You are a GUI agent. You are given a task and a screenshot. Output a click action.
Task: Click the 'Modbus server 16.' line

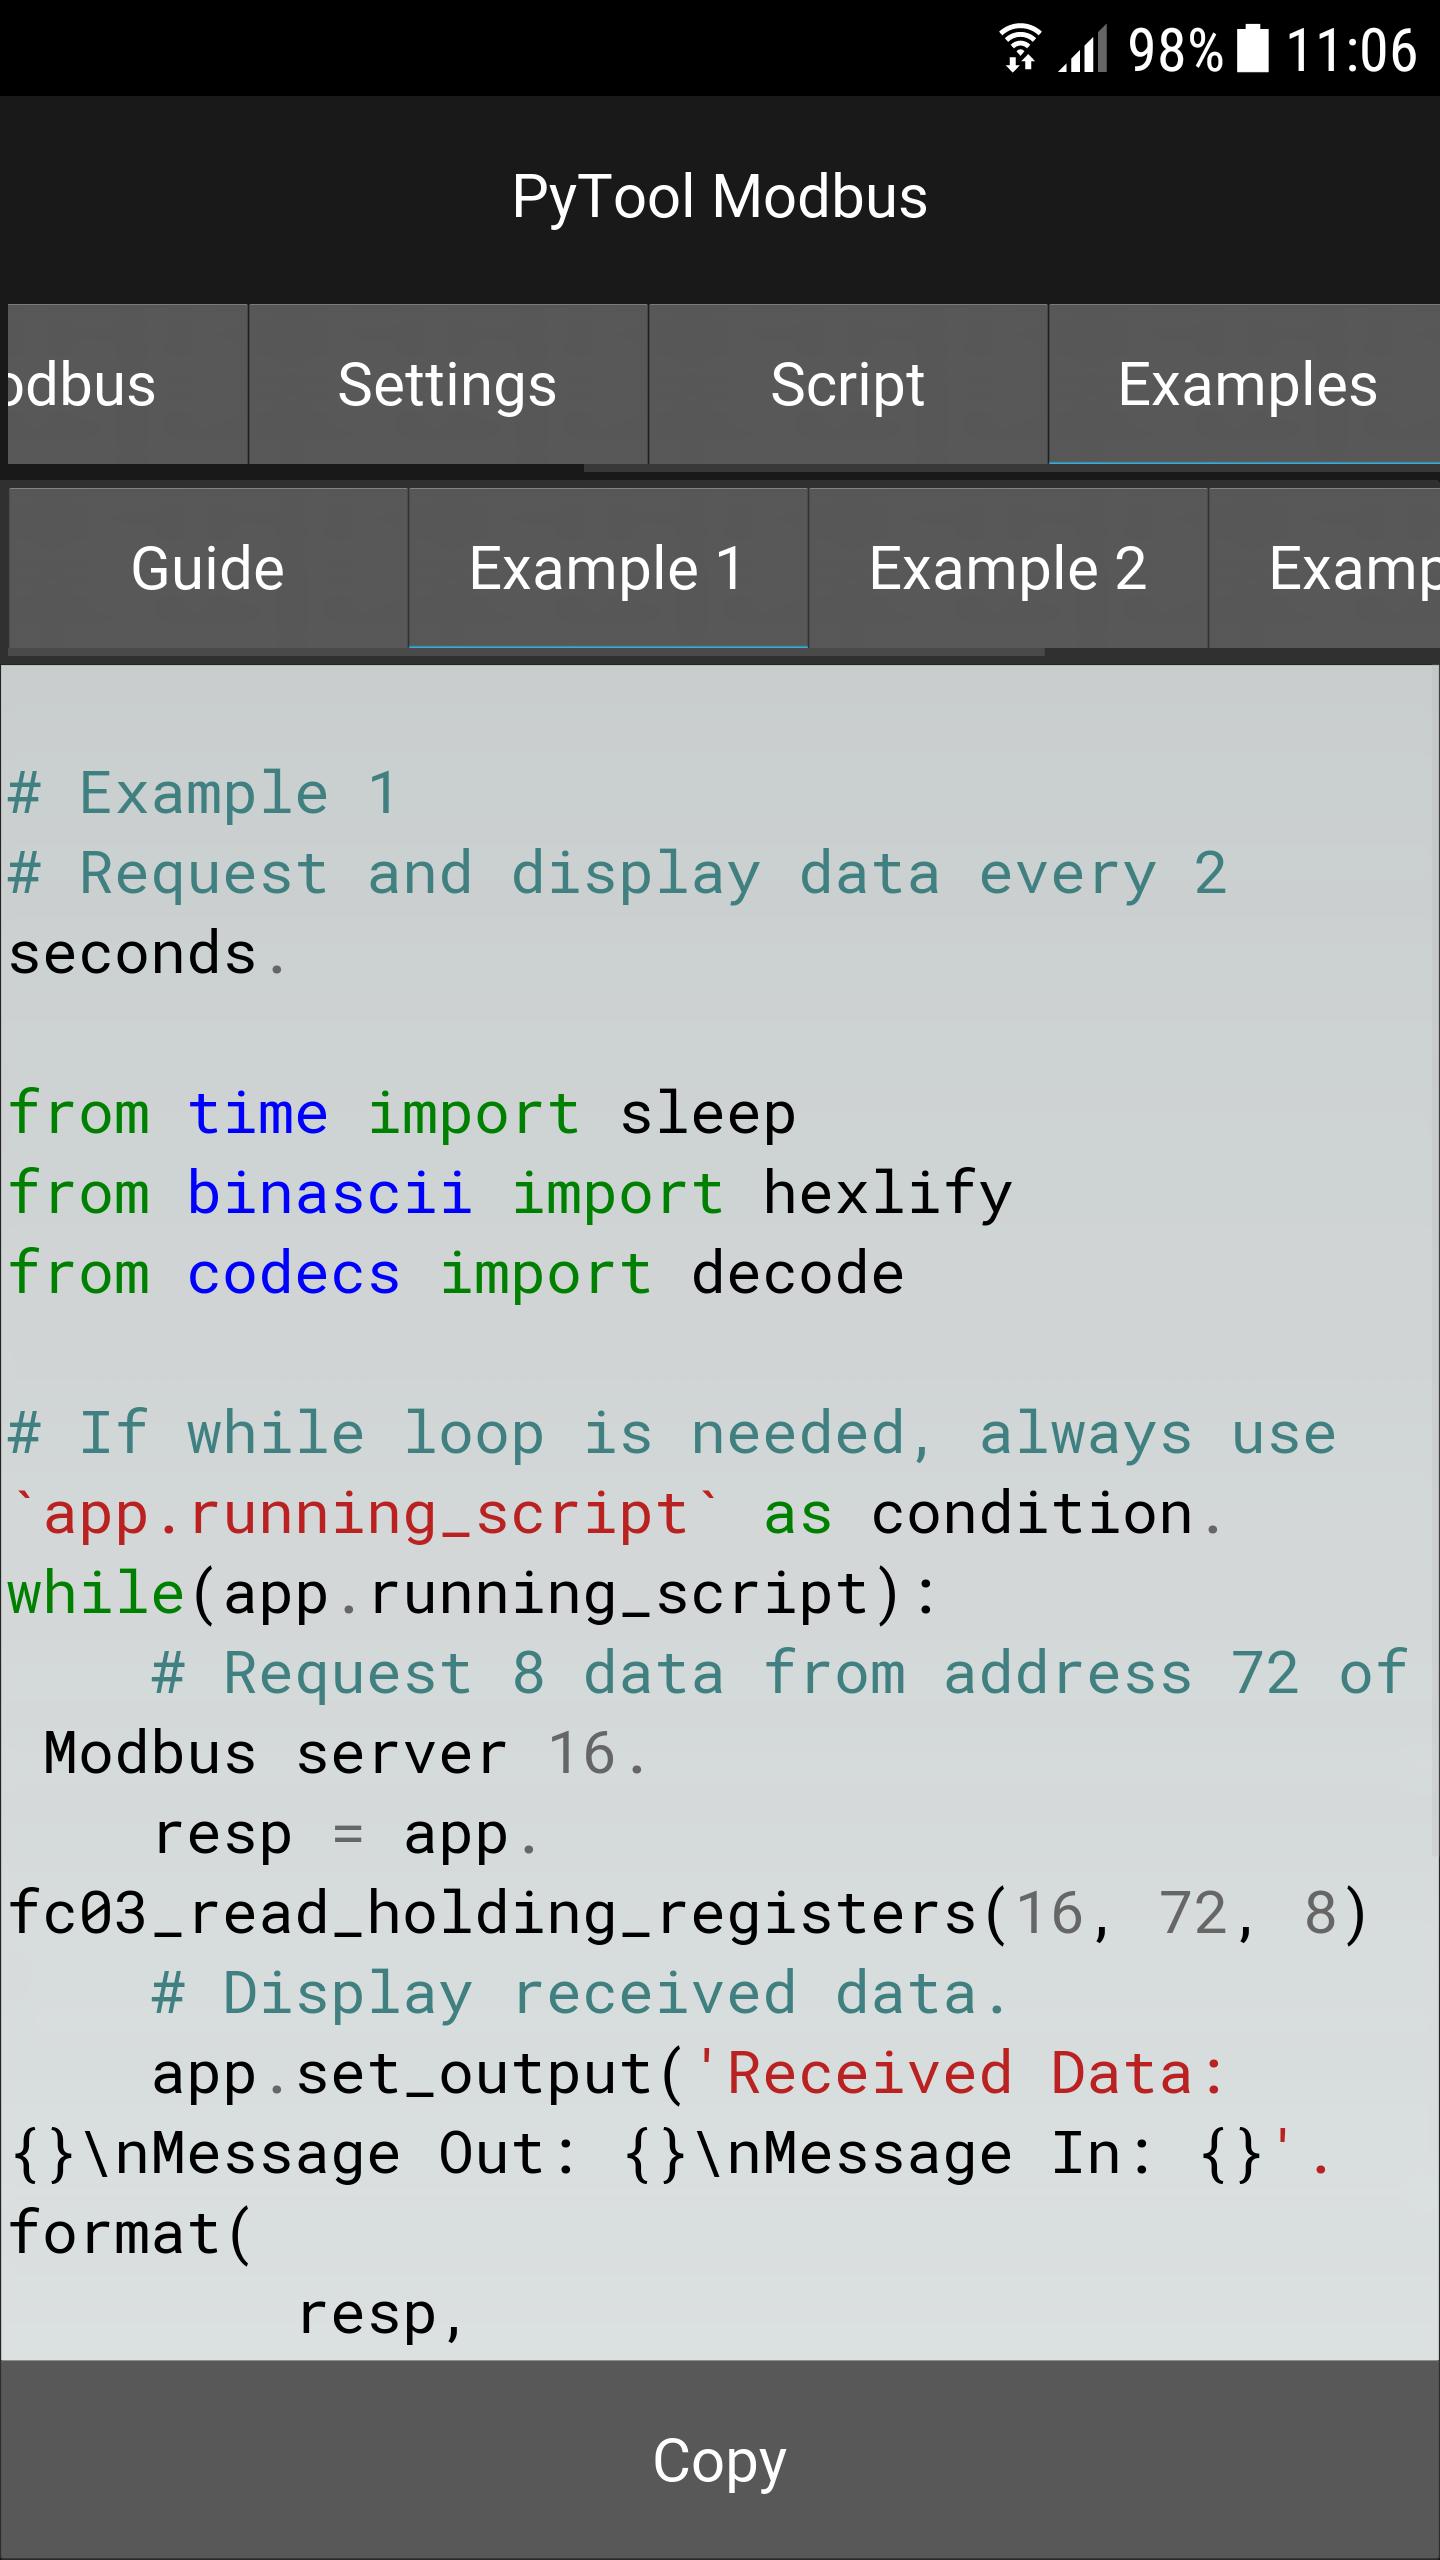coord(346,1754)
